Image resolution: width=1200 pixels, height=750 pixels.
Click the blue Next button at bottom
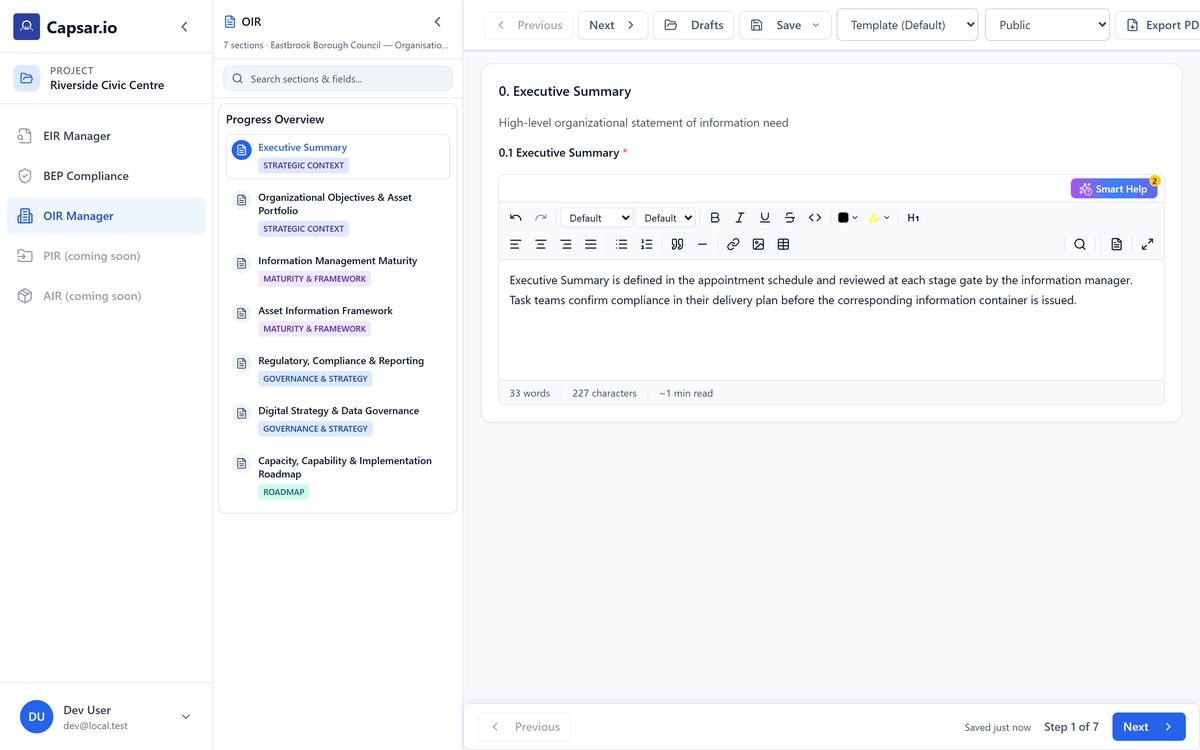[x=1149, y=727]
